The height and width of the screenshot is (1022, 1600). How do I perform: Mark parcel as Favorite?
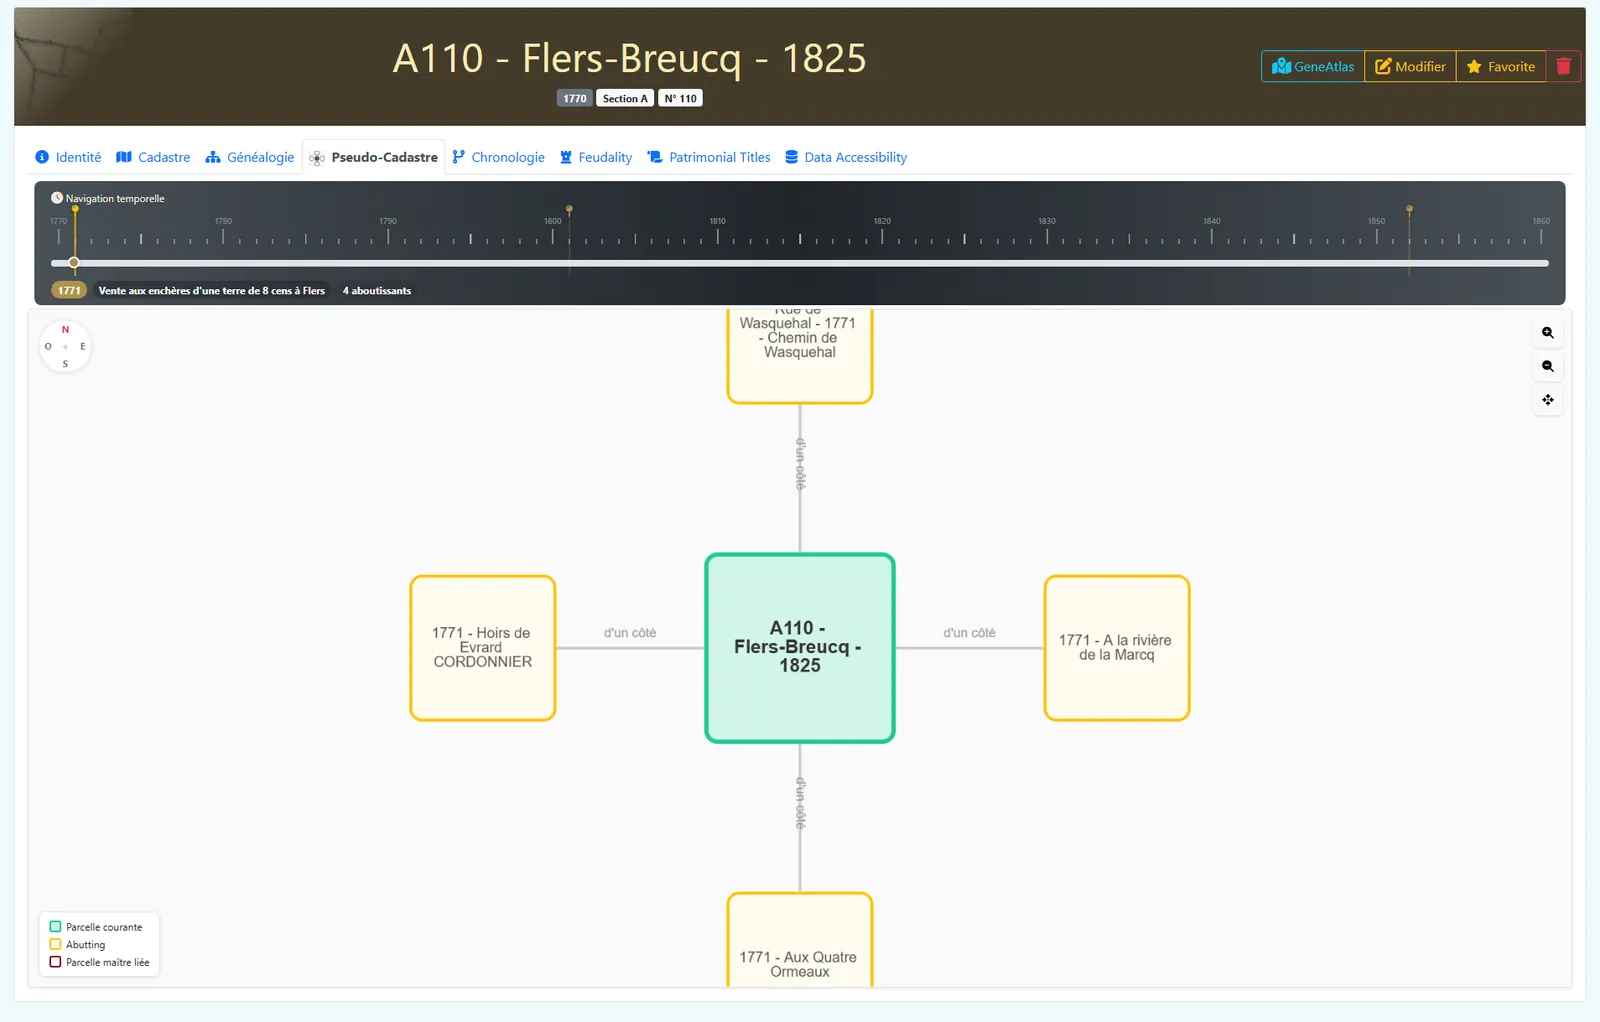click(x=1500, y=67)
